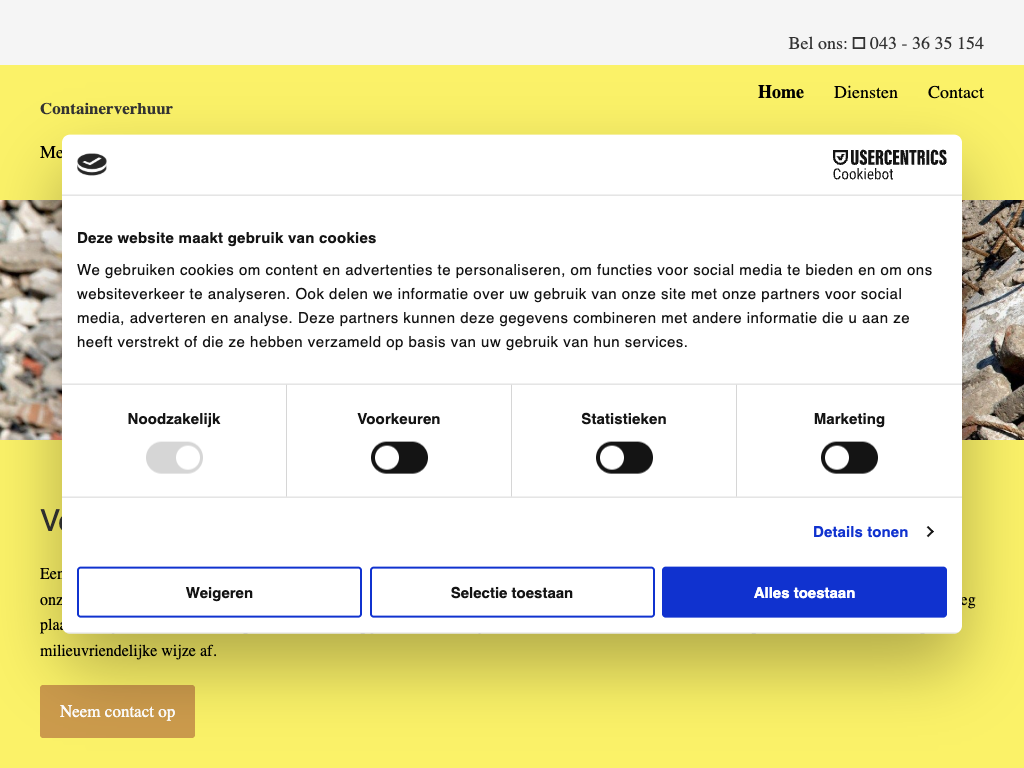
Task: Click the Containerverhuur site title
Action: [x=106, y=109]
